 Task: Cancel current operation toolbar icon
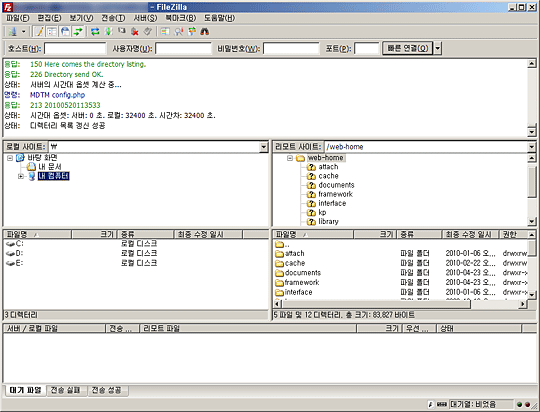coord(122,32)
